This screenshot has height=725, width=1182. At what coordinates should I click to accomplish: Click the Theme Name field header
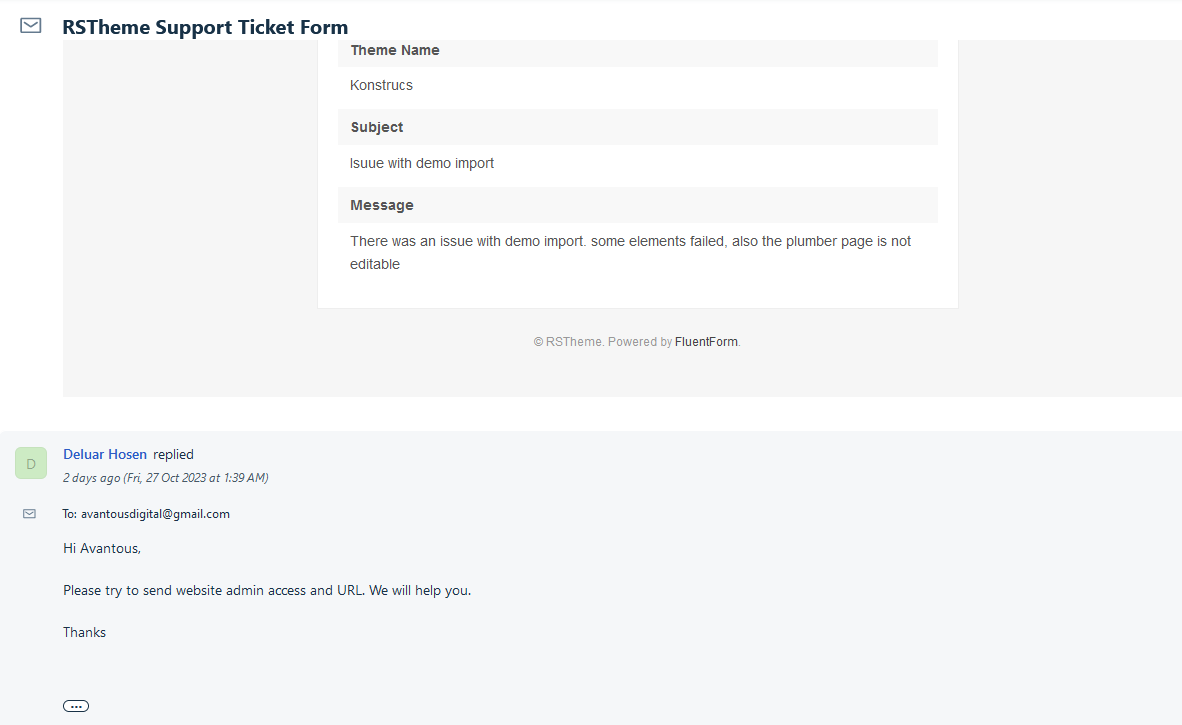pos(395,50)
